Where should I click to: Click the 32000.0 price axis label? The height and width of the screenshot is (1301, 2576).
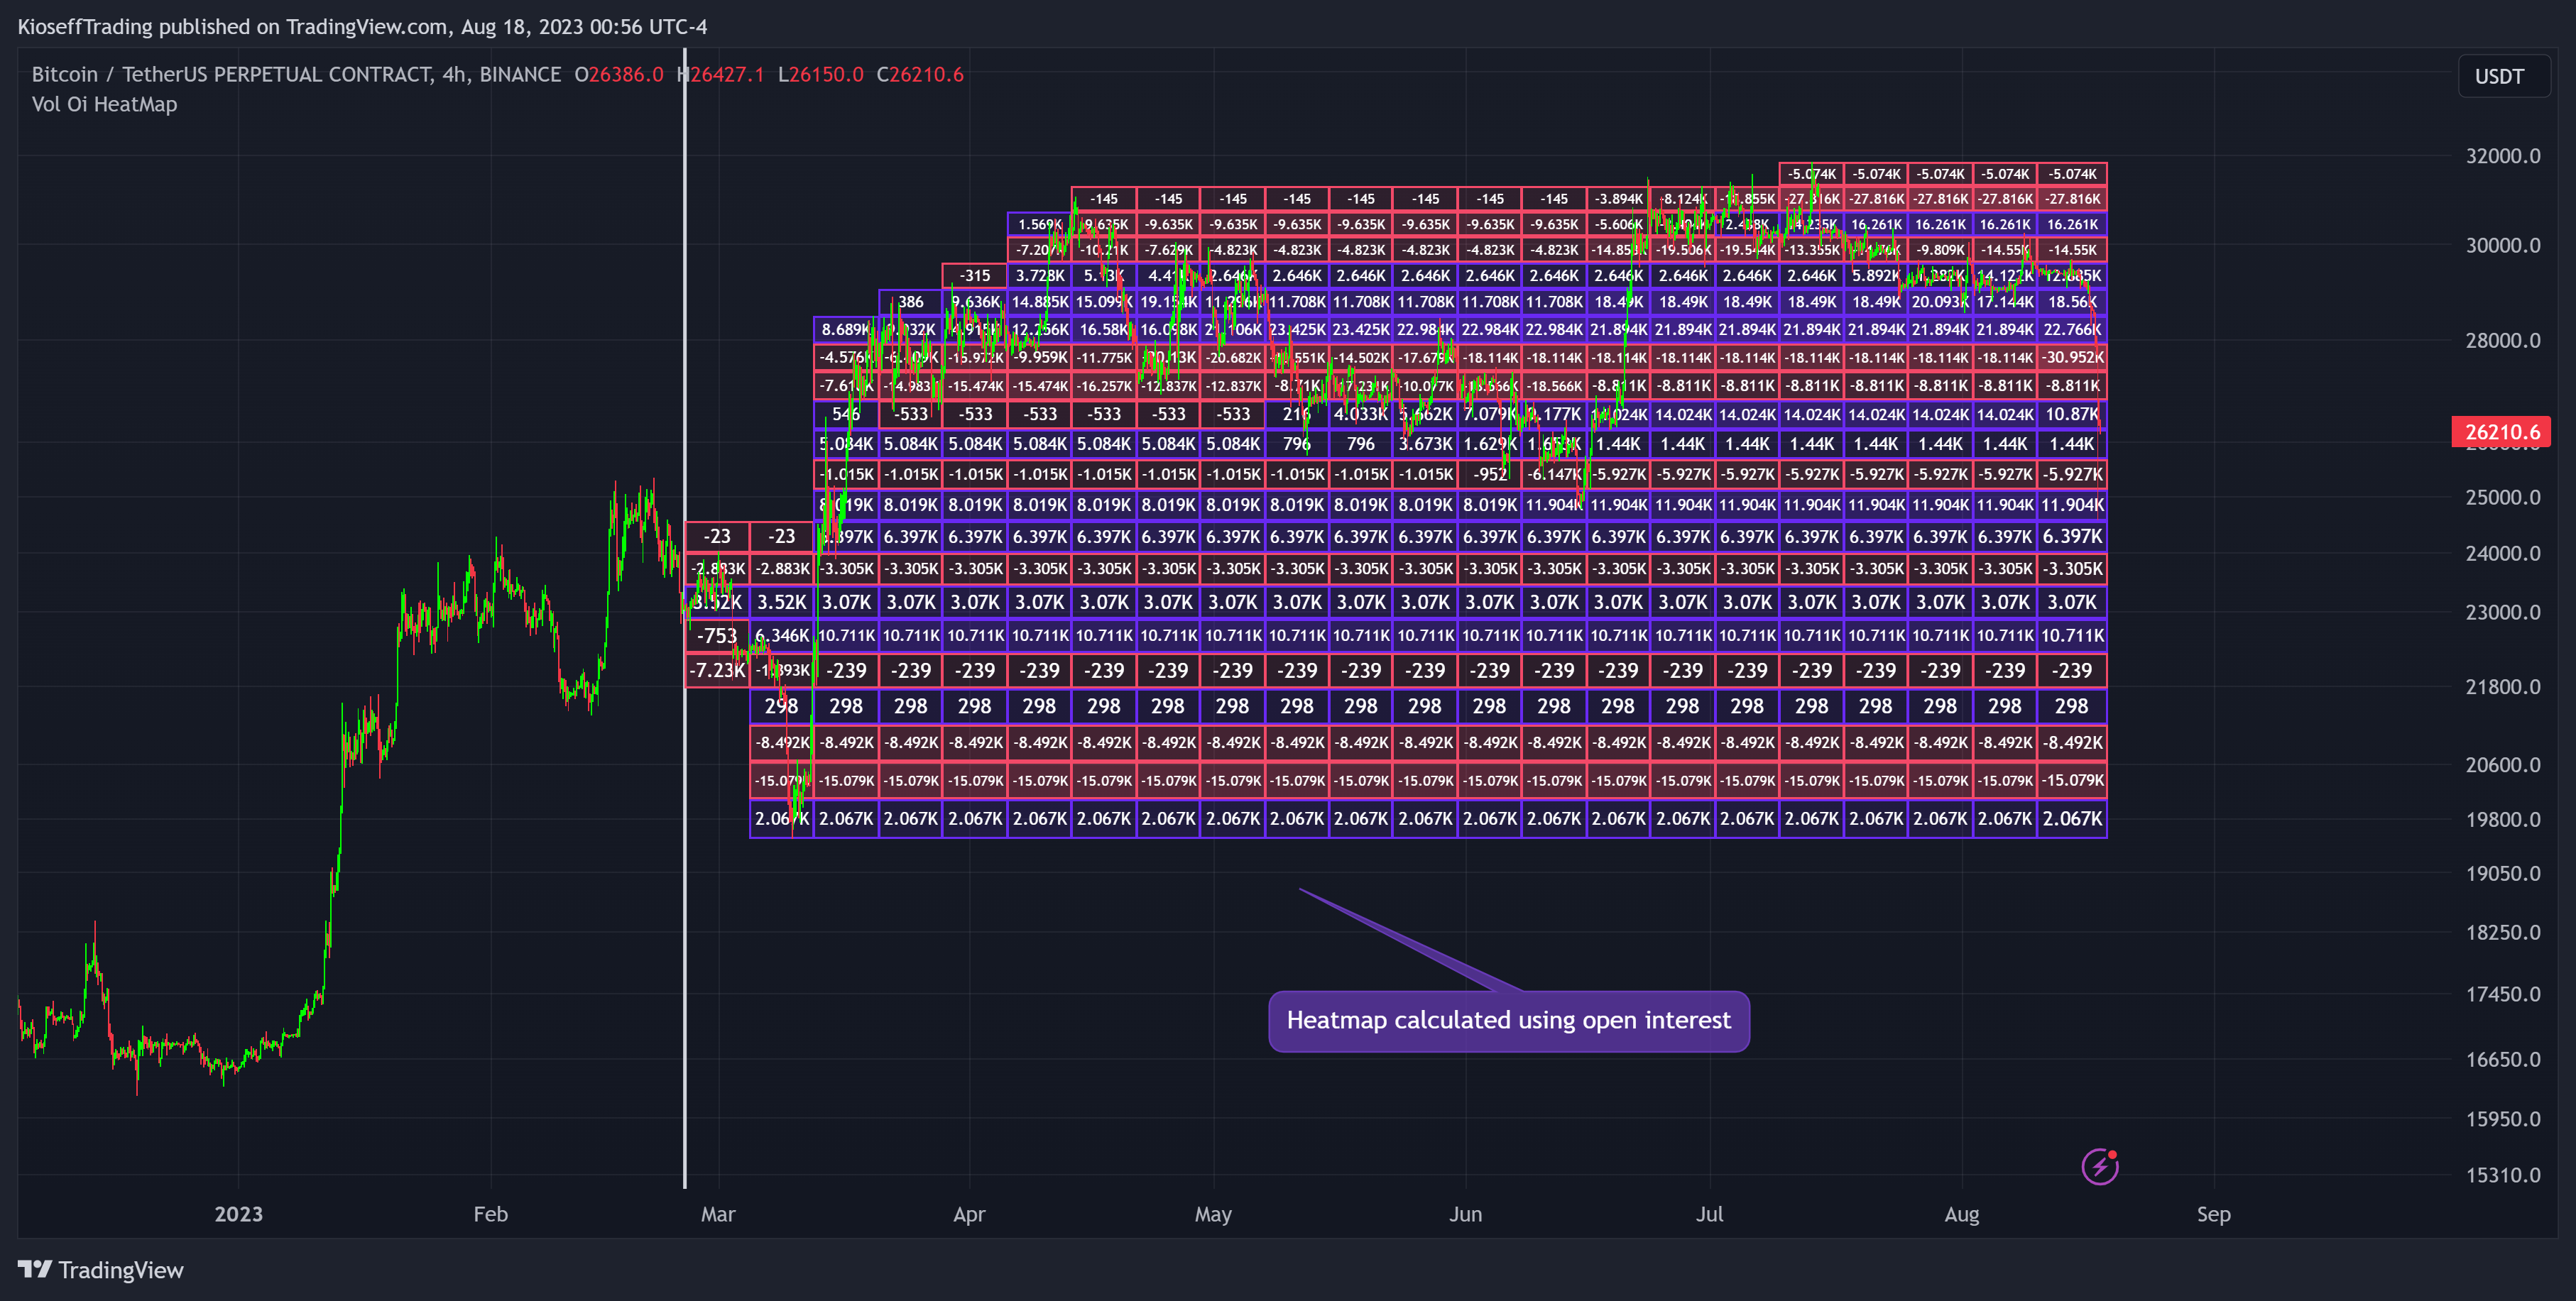tap(2503, 156)
